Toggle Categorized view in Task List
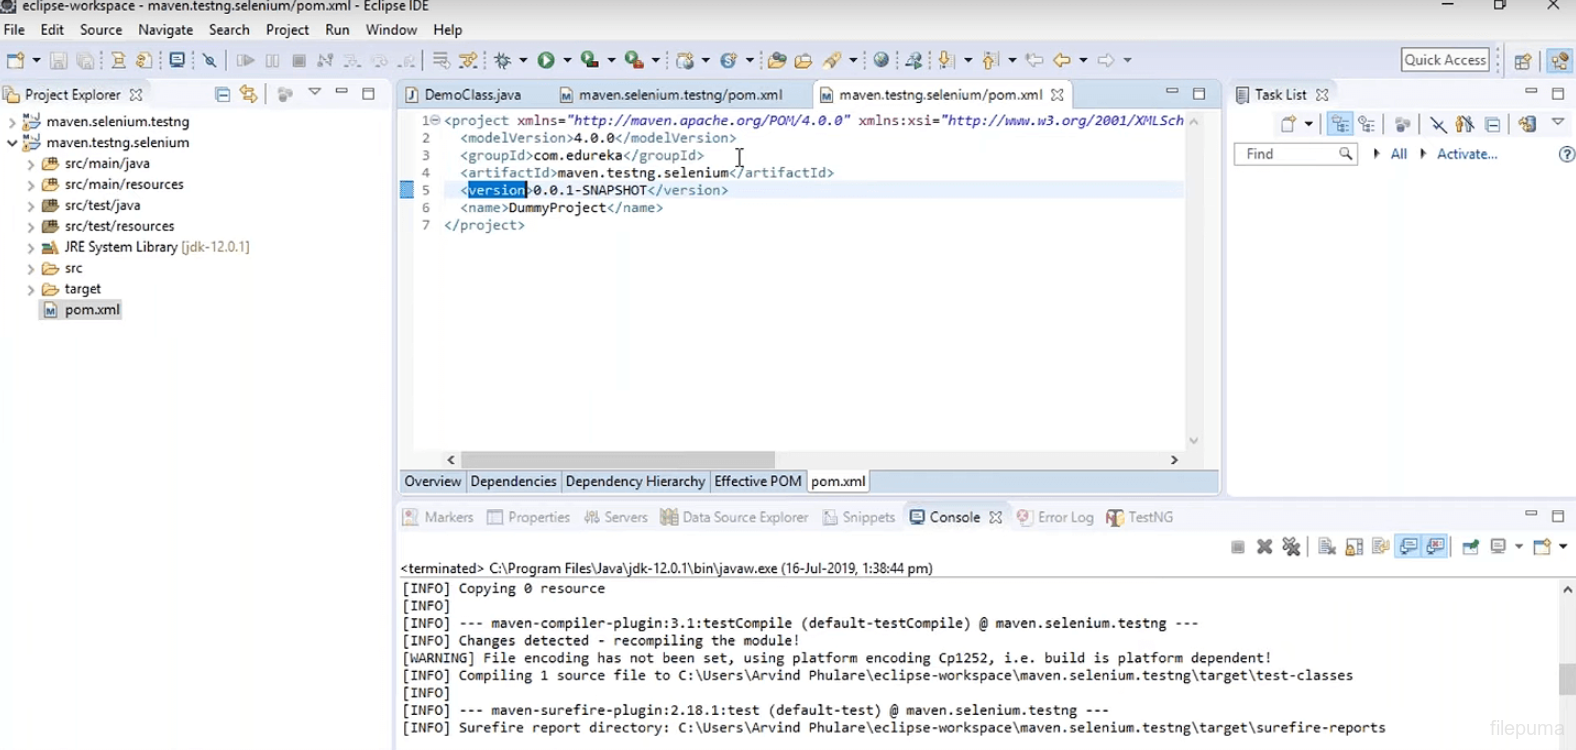The width and height of the screenshot is (1576, 750). 1339,124
